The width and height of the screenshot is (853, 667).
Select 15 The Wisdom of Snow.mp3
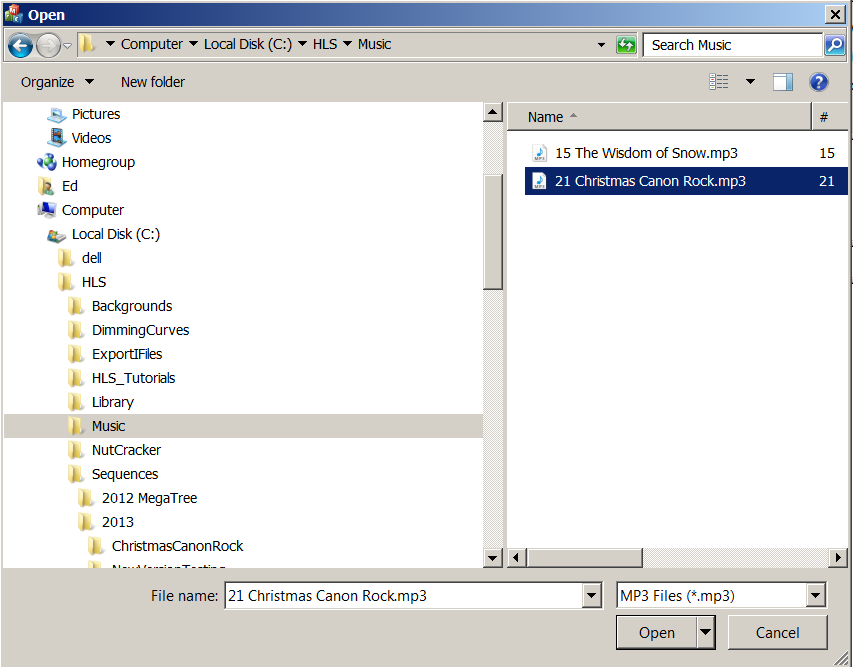pos(646,153)
